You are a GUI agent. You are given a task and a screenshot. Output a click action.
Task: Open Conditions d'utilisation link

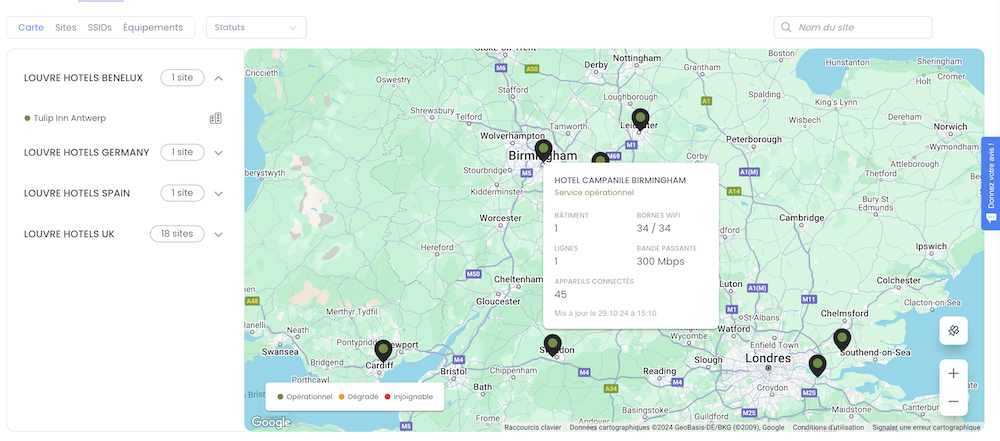point(828,428)
